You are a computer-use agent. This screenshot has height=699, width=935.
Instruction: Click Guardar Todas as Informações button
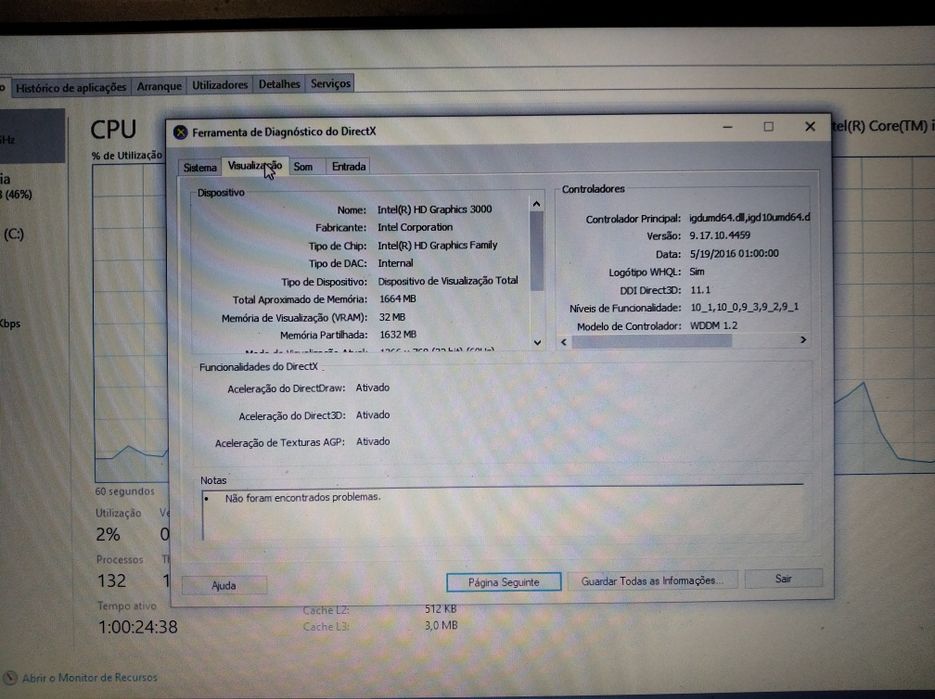[652, 580]
